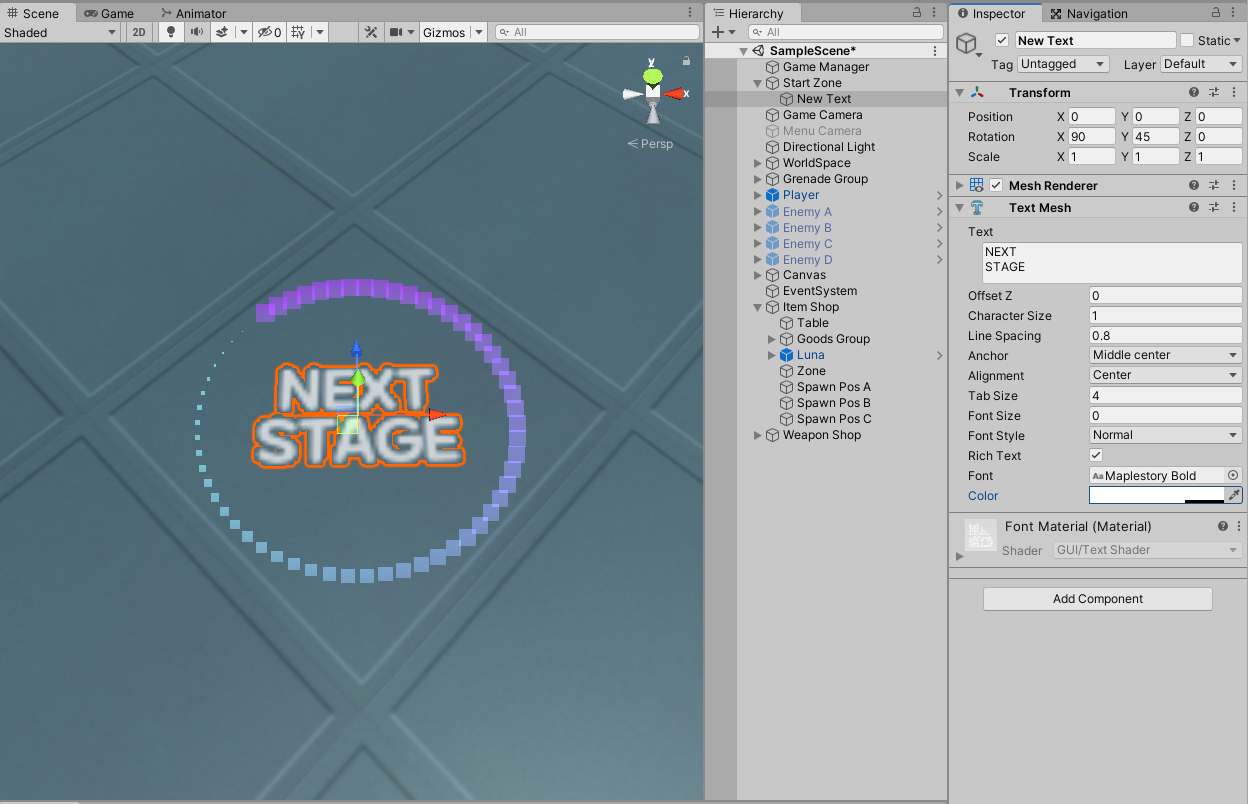Viewport: 1248px width, 804px height.
Task: Disable the Mesh Renderer checkbox
Action: tap(996, 186)
